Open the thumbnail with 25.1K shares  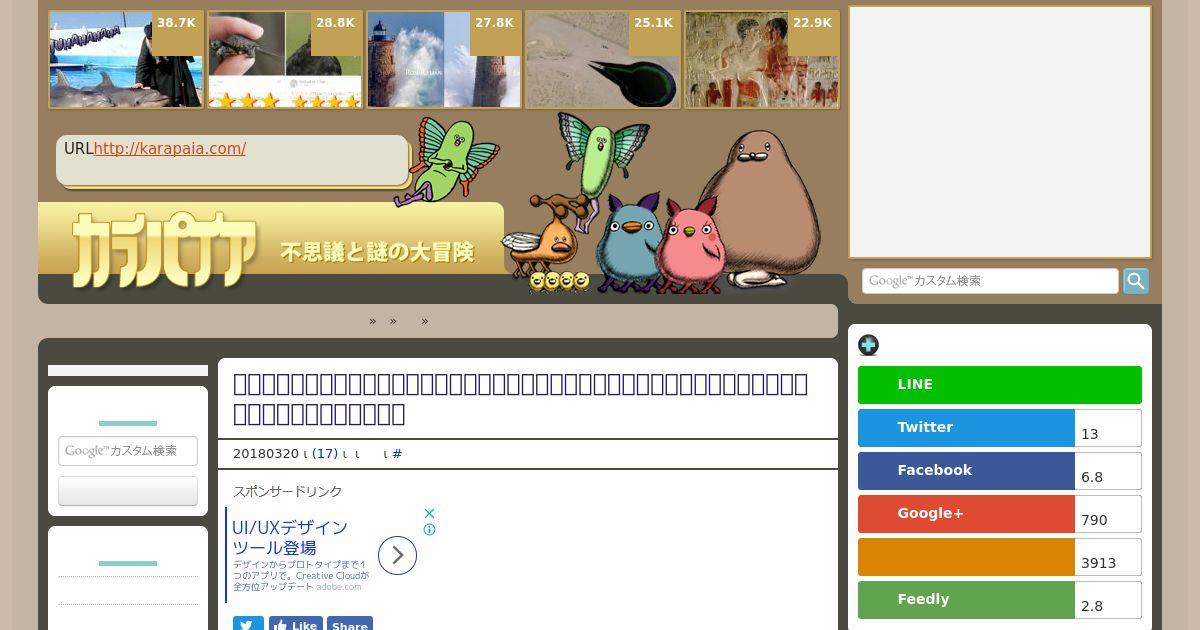pos(603,59)
